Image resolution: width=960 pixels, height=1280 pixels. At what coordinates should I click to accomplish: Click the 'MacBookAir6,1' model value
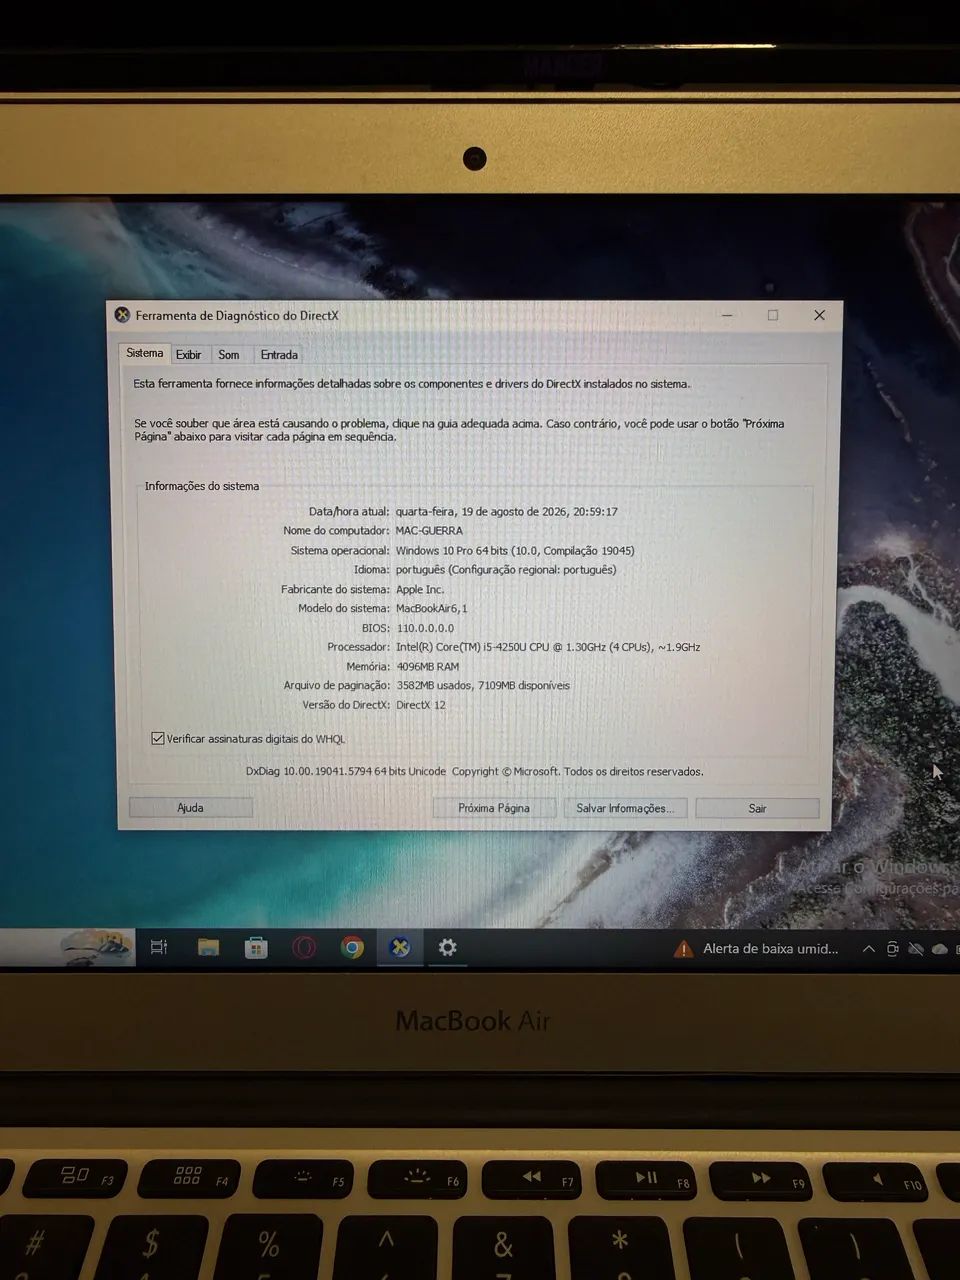point(431,609)
